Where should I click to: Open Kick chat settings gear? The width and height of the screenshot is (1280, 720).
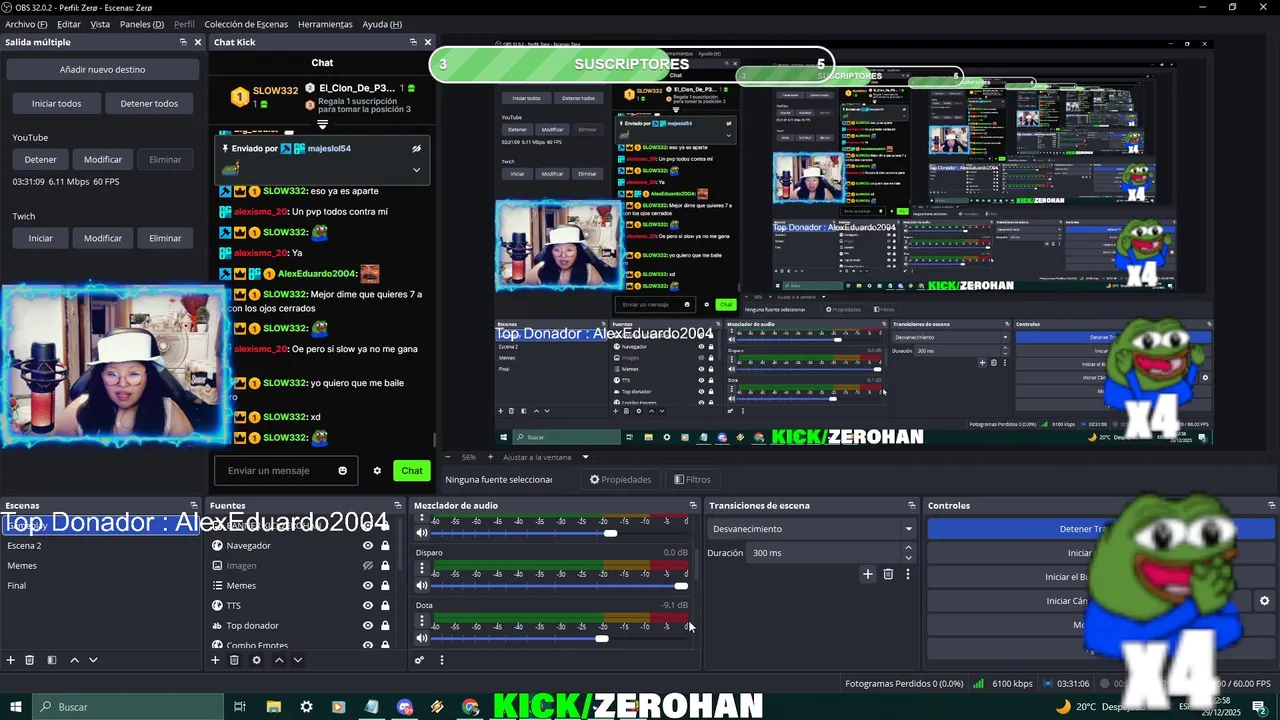[377, 471]
